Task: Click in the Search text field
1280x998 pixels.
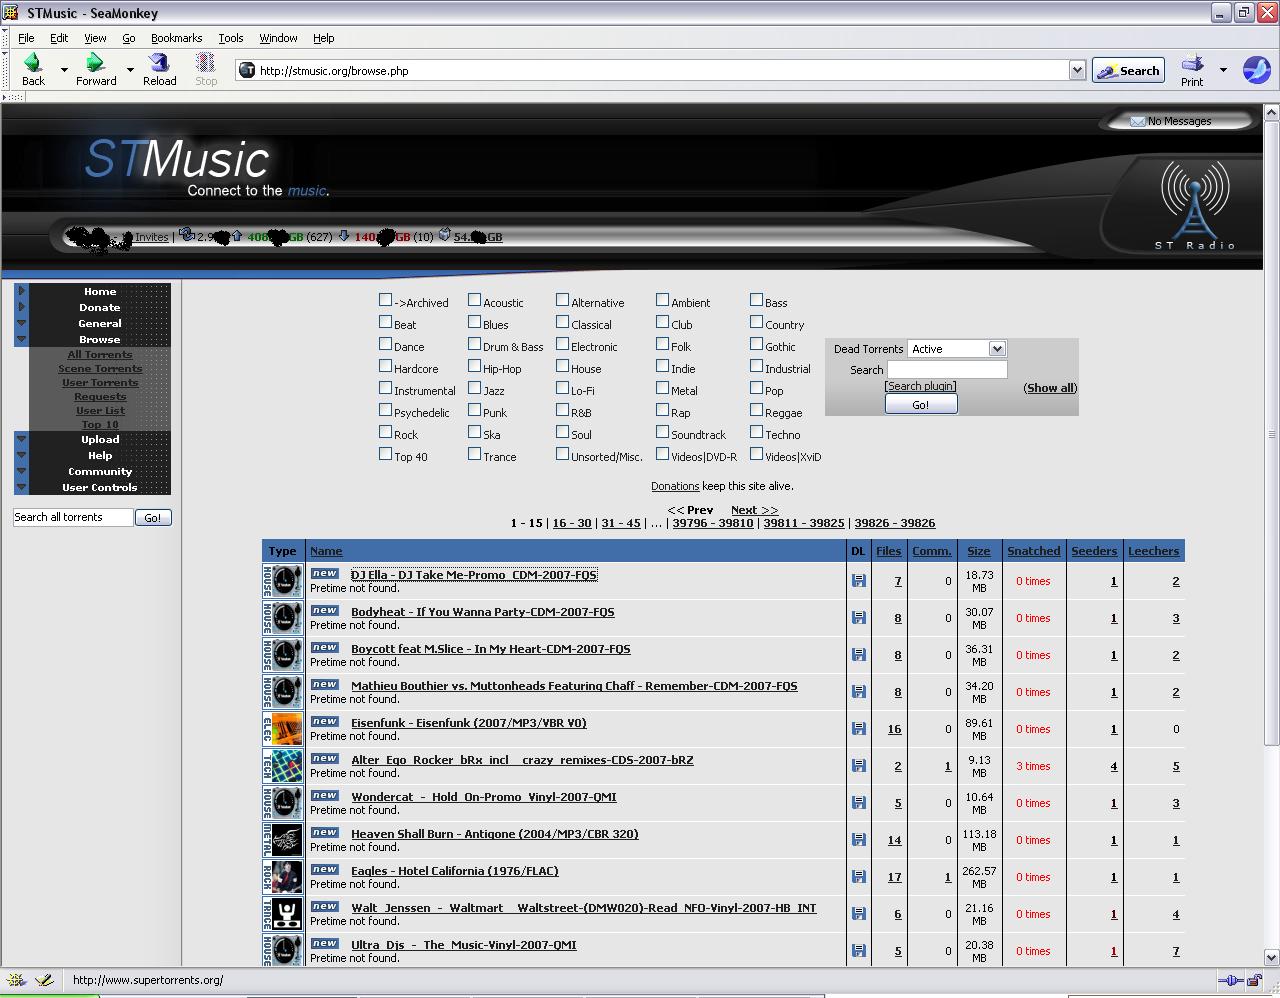Action: tap(947, 370)
